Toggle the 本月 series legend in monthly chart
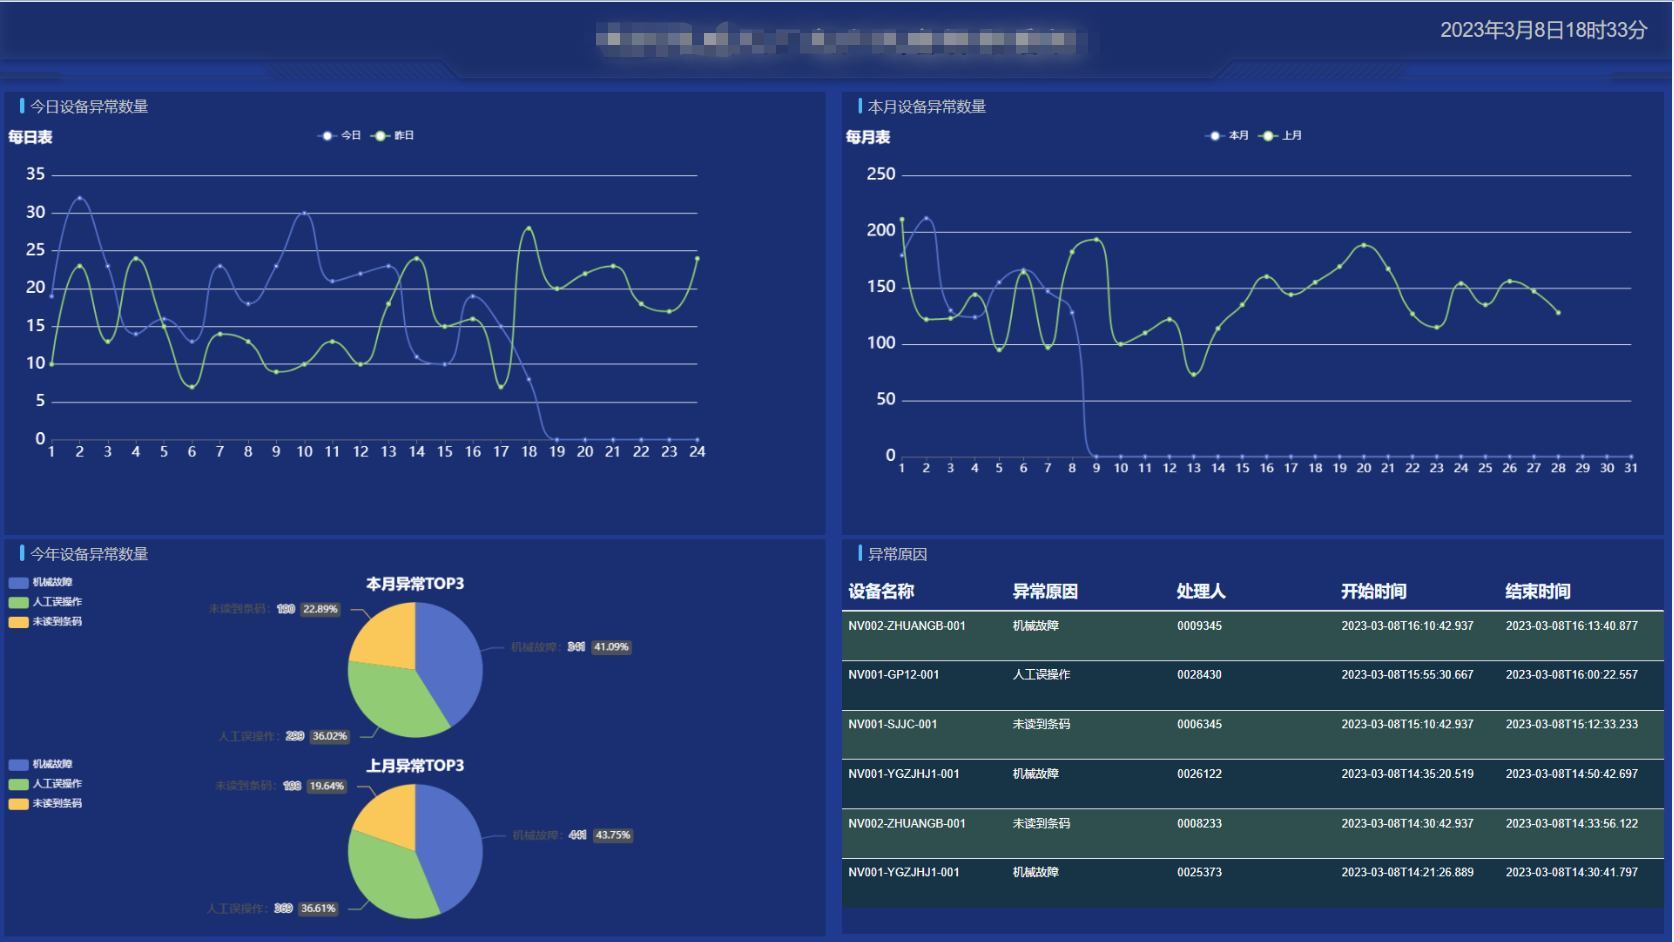Image resolution: width=1674 pixels, height=942 pixels. 1227,136
